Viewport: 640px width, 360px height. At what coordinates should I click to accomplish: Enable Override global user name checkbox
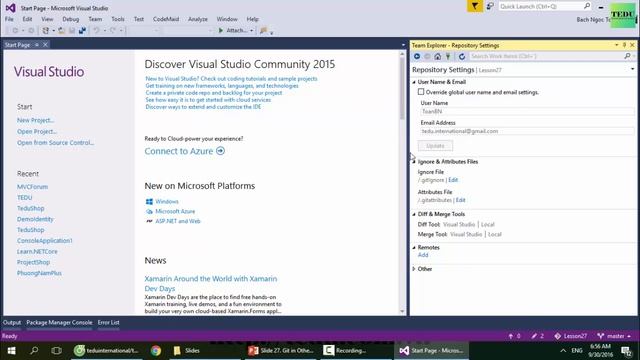click(421, 92)
